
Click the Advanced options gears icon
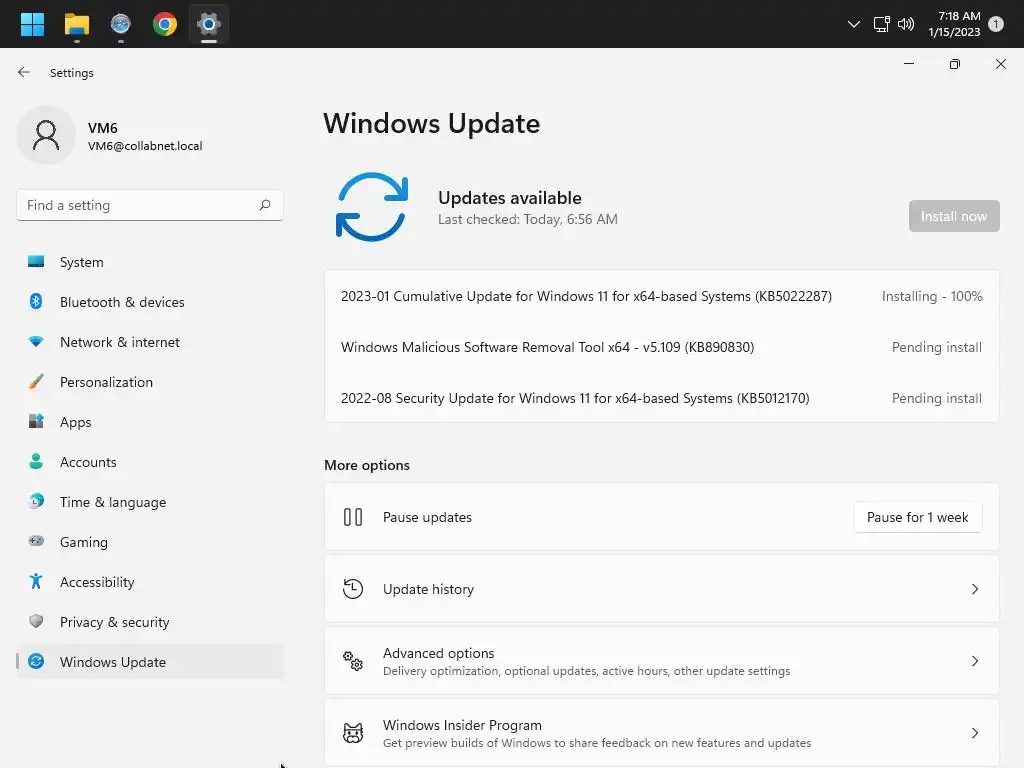point(353,661)
